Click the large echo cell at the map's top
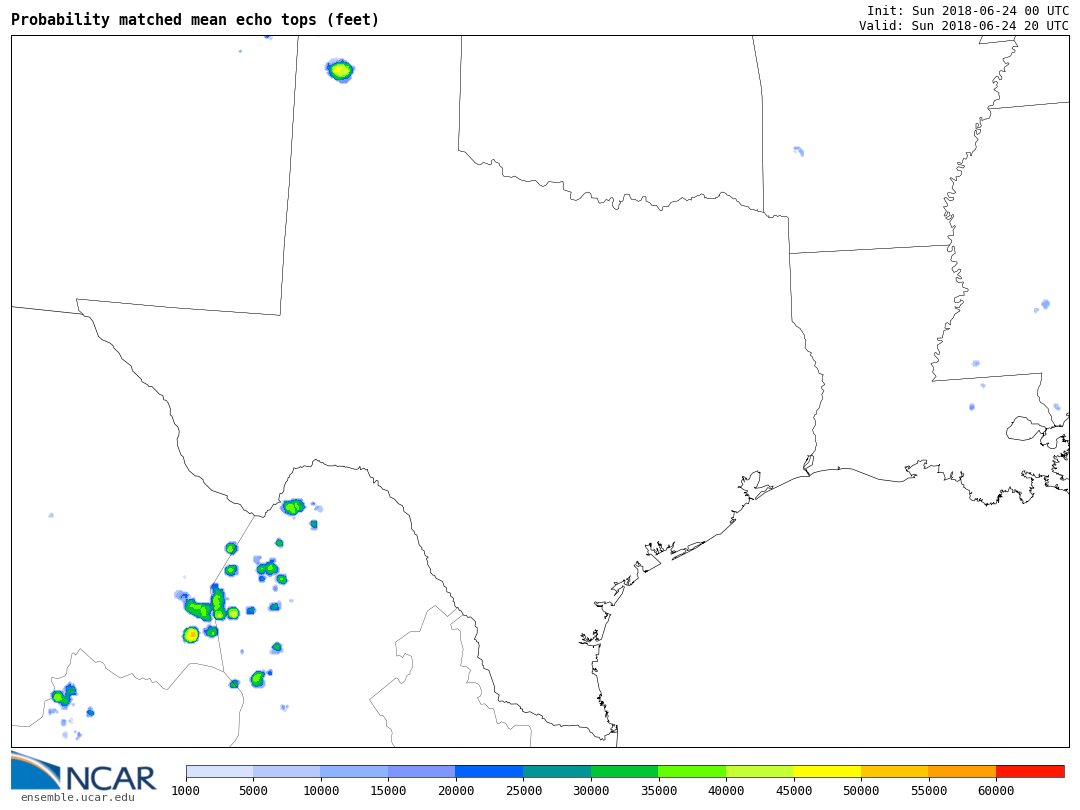 coord(340,70)
